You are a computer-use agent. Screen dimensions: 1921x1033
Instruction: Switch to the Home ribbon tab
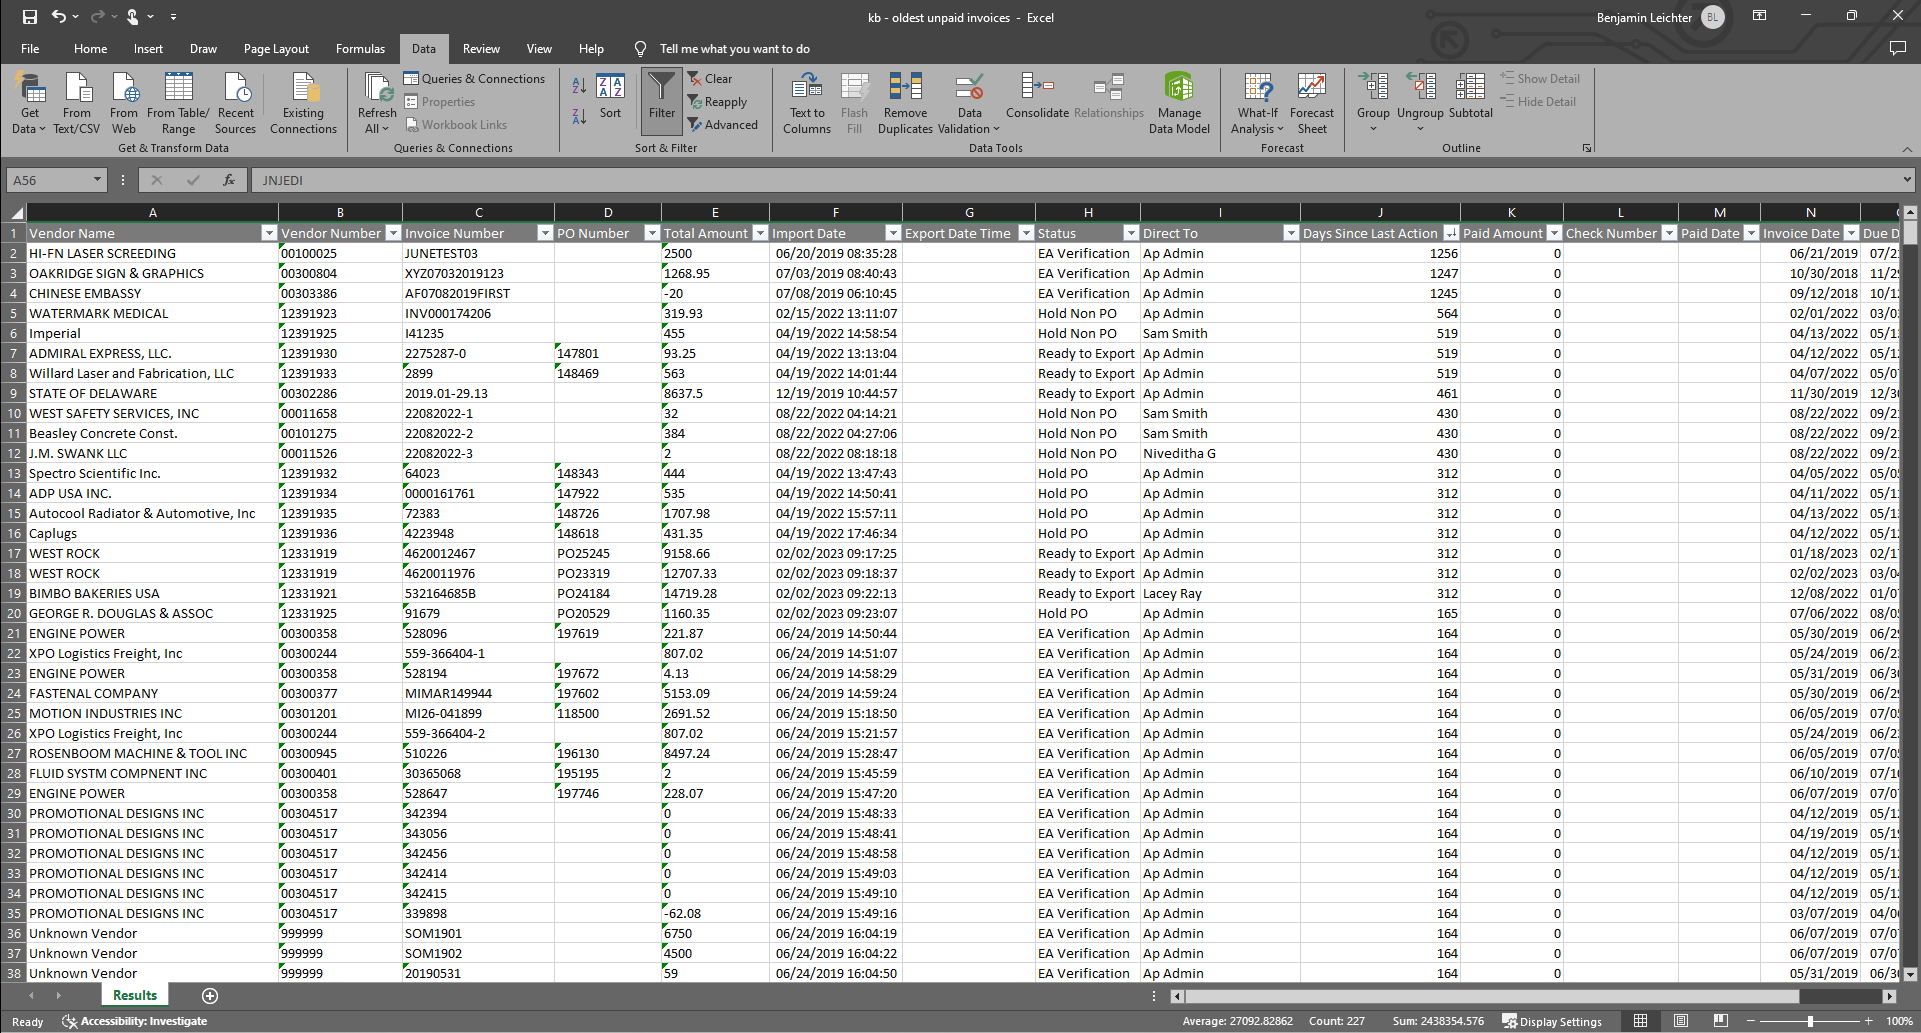point(90,48)
